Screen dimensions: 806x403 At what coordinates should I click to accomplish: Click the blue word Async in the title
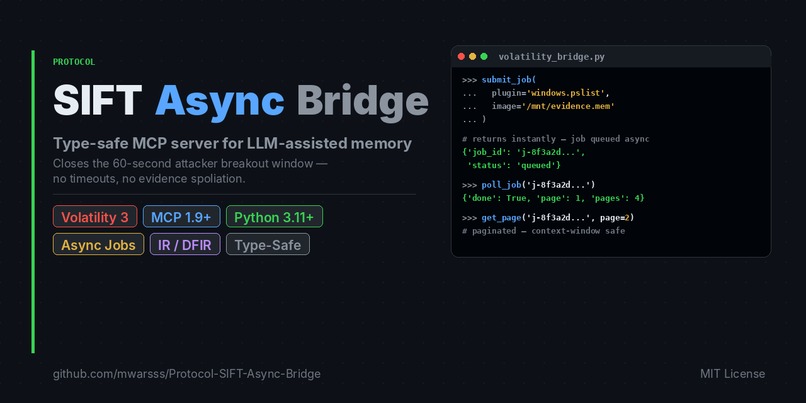(x=219, y=102)
